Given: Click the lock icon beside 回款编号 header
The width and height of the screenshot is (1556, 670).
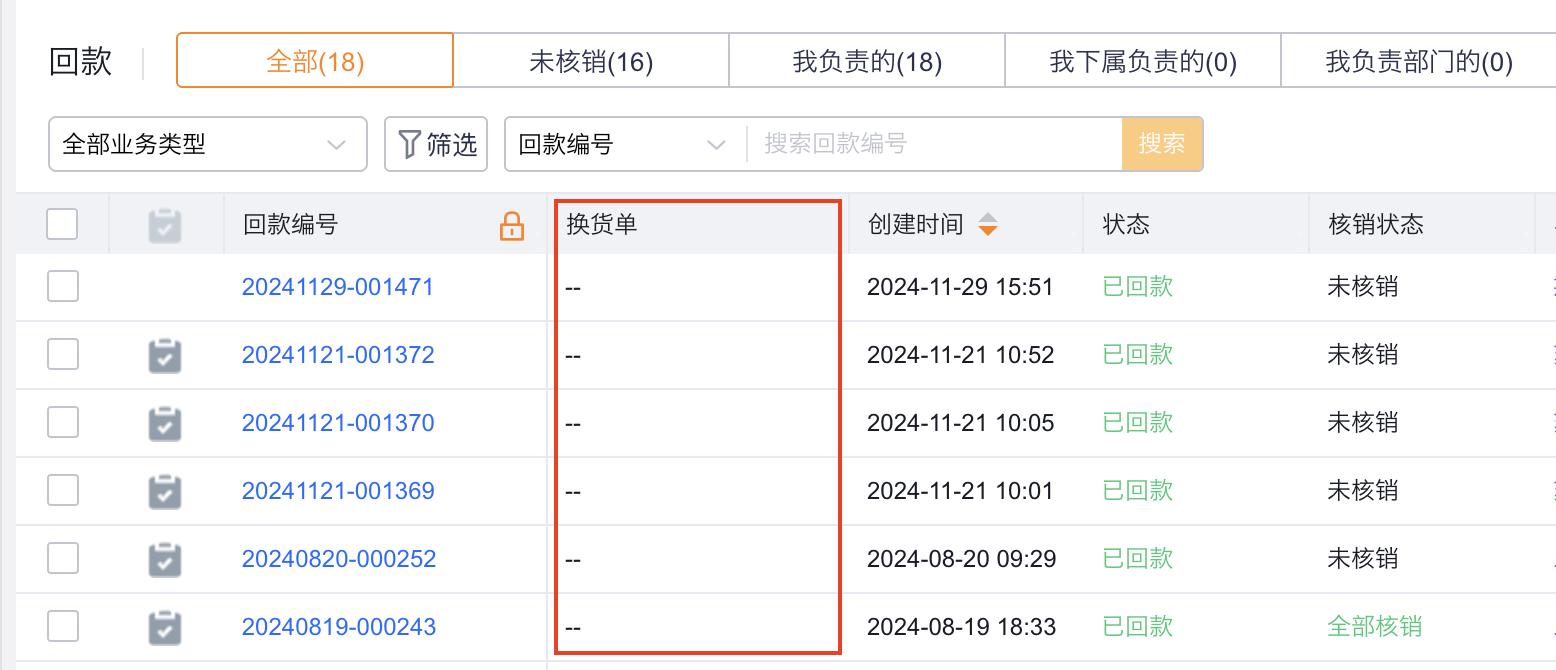Looking at the screenshot, I should (x=511, y=225).
